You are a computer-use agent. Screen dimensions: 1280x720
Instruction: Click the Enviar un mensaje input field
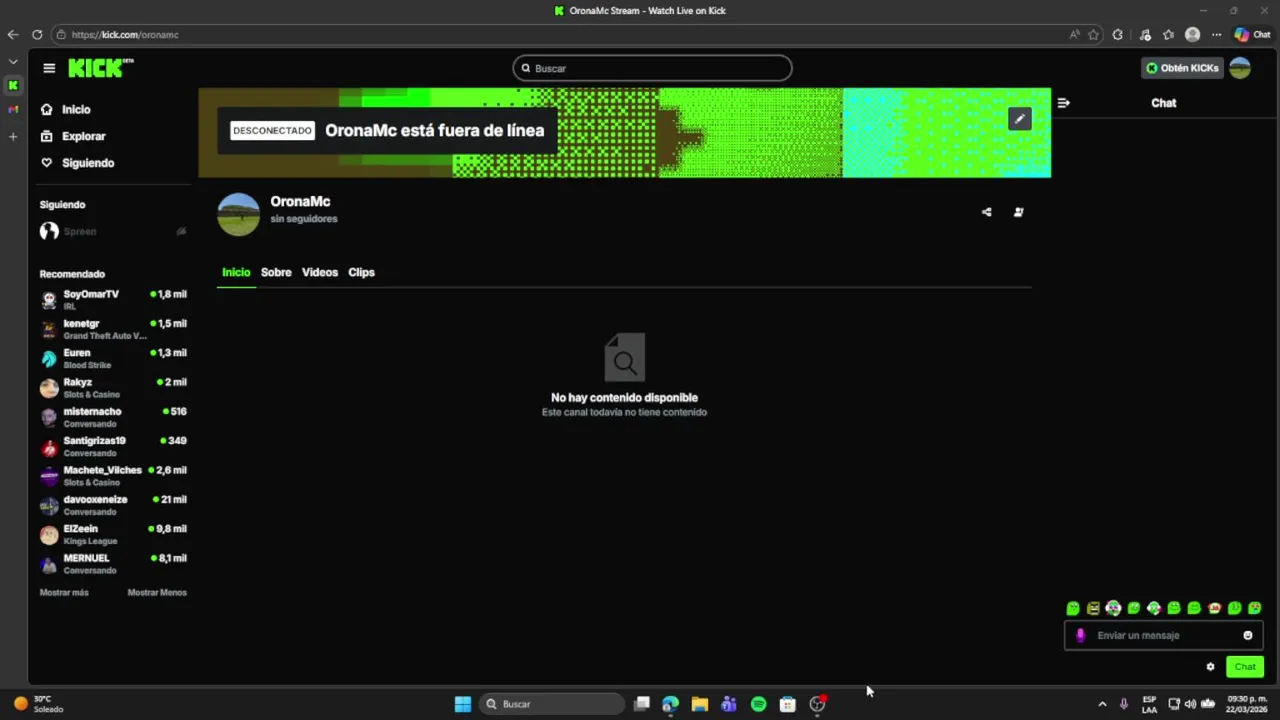1163,635
